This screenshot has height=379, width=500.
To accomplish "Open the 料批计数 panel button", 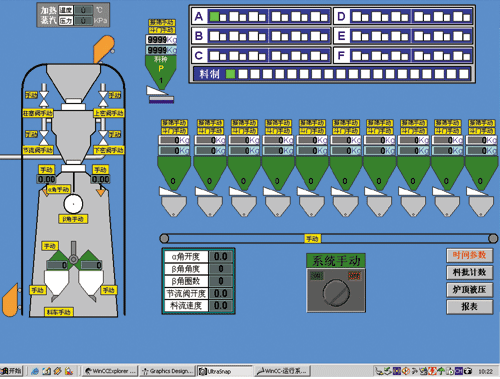I will [469, 273].
